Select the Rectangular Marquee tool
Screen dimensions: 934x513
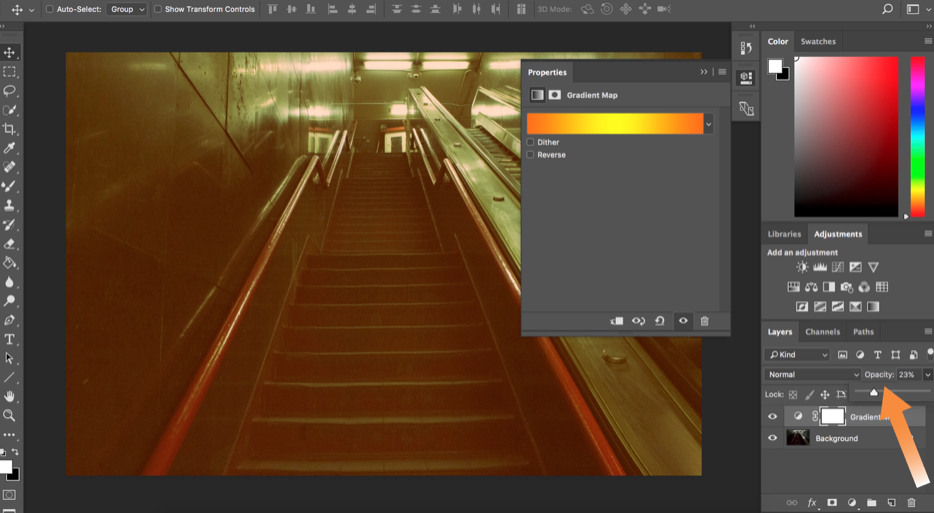point(10,71)
